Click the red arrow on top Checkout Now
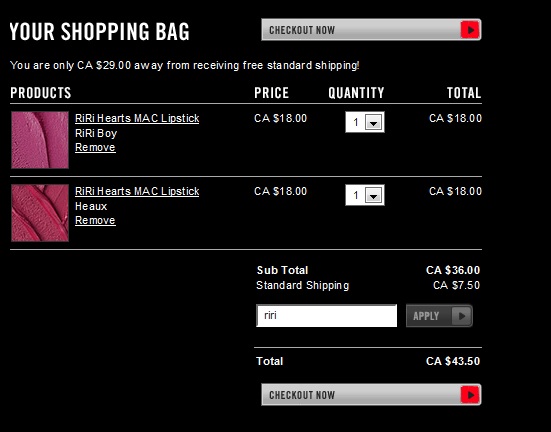Viewport: 551px width, 432px height. [470, 30]
